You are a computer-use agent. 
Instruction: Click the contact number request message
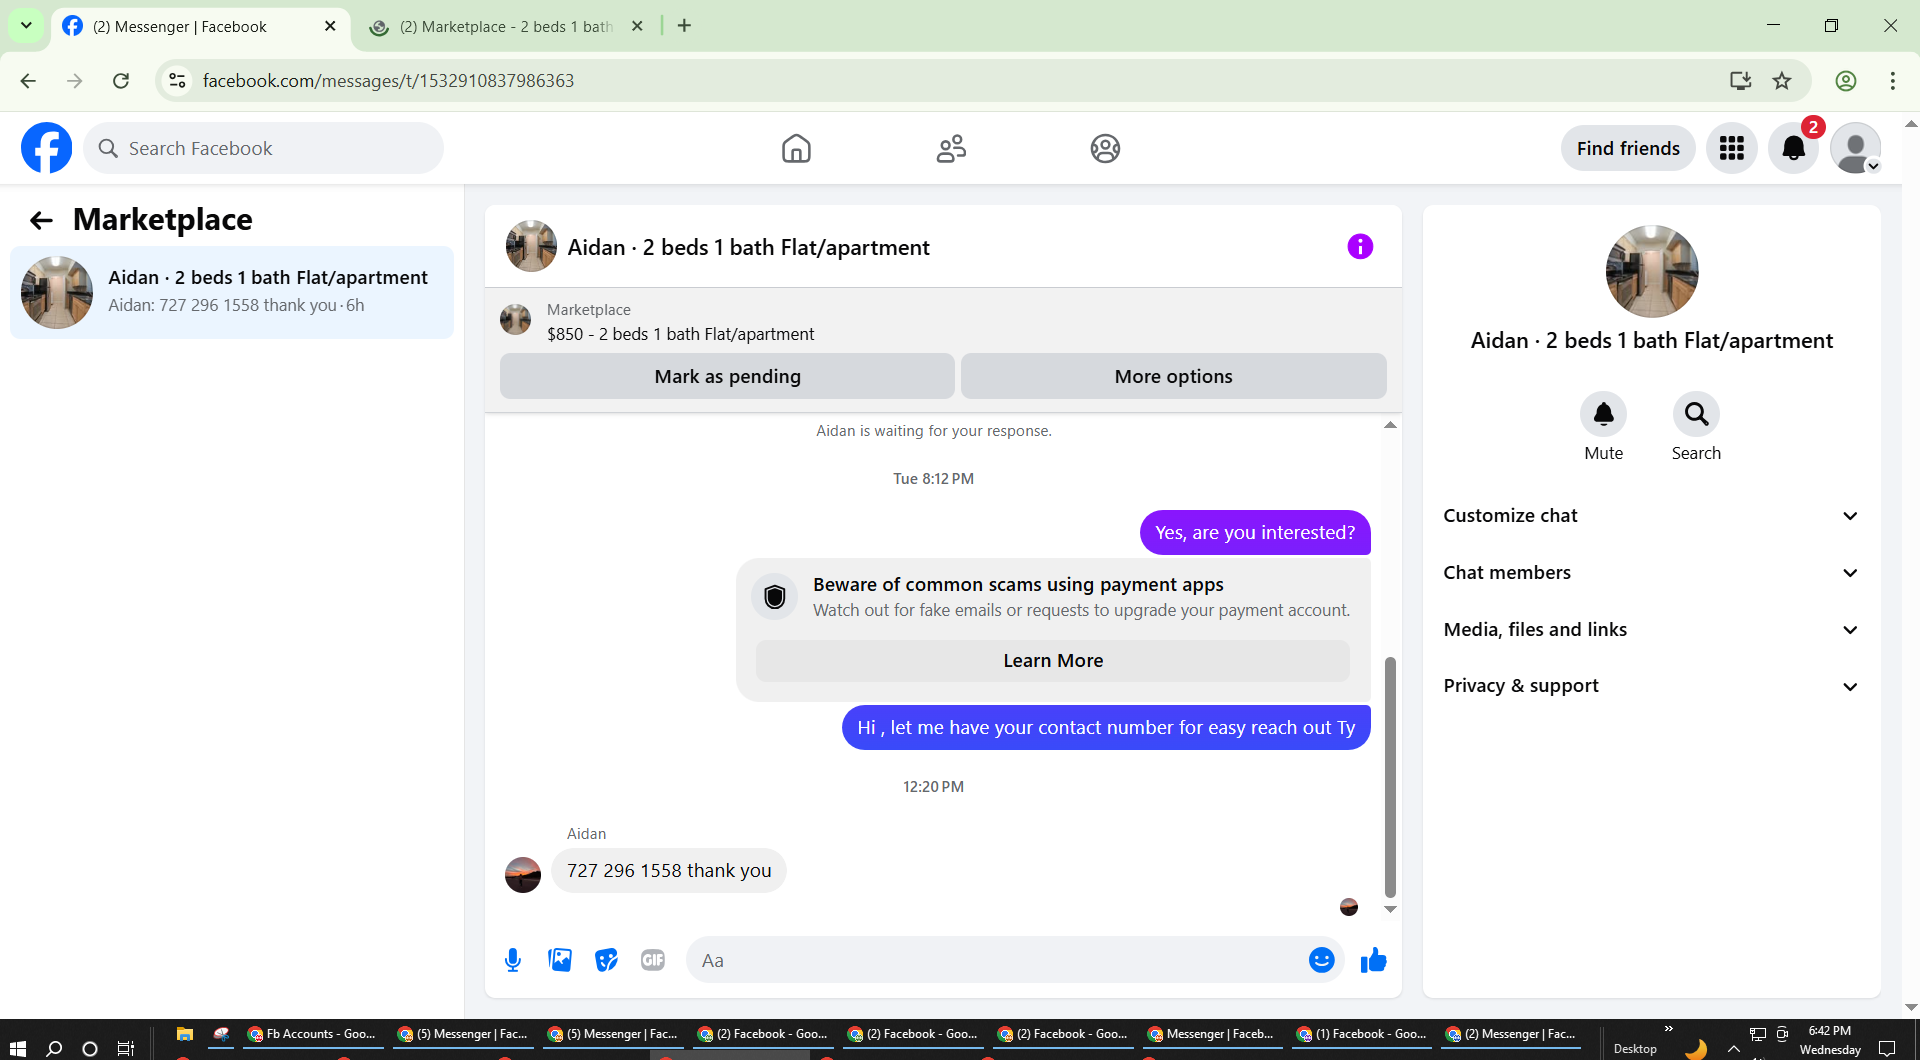(x=1106, y=727)
